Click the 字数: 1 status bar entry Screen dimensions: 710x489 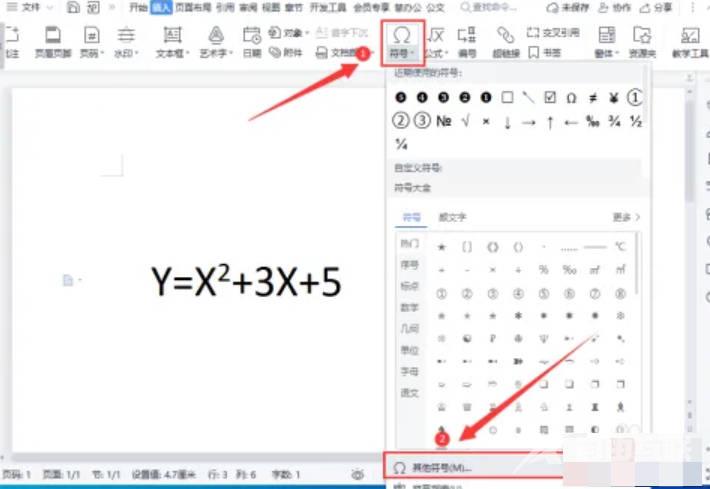pyautogui.click(x=286, y=475)
